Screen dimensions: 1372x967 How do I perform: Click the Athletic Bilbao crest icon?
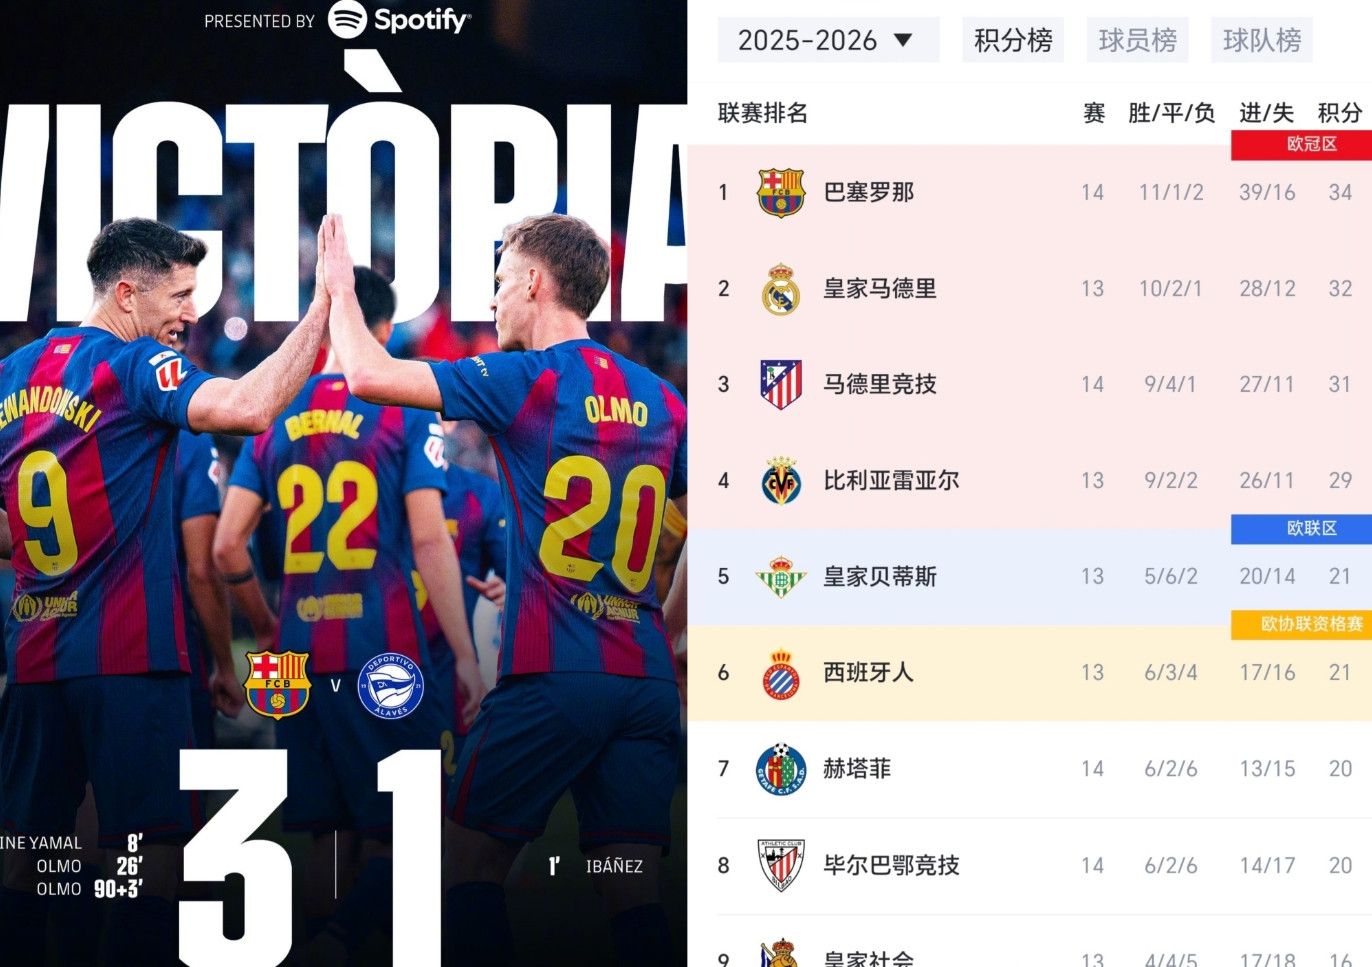(781, 865)
